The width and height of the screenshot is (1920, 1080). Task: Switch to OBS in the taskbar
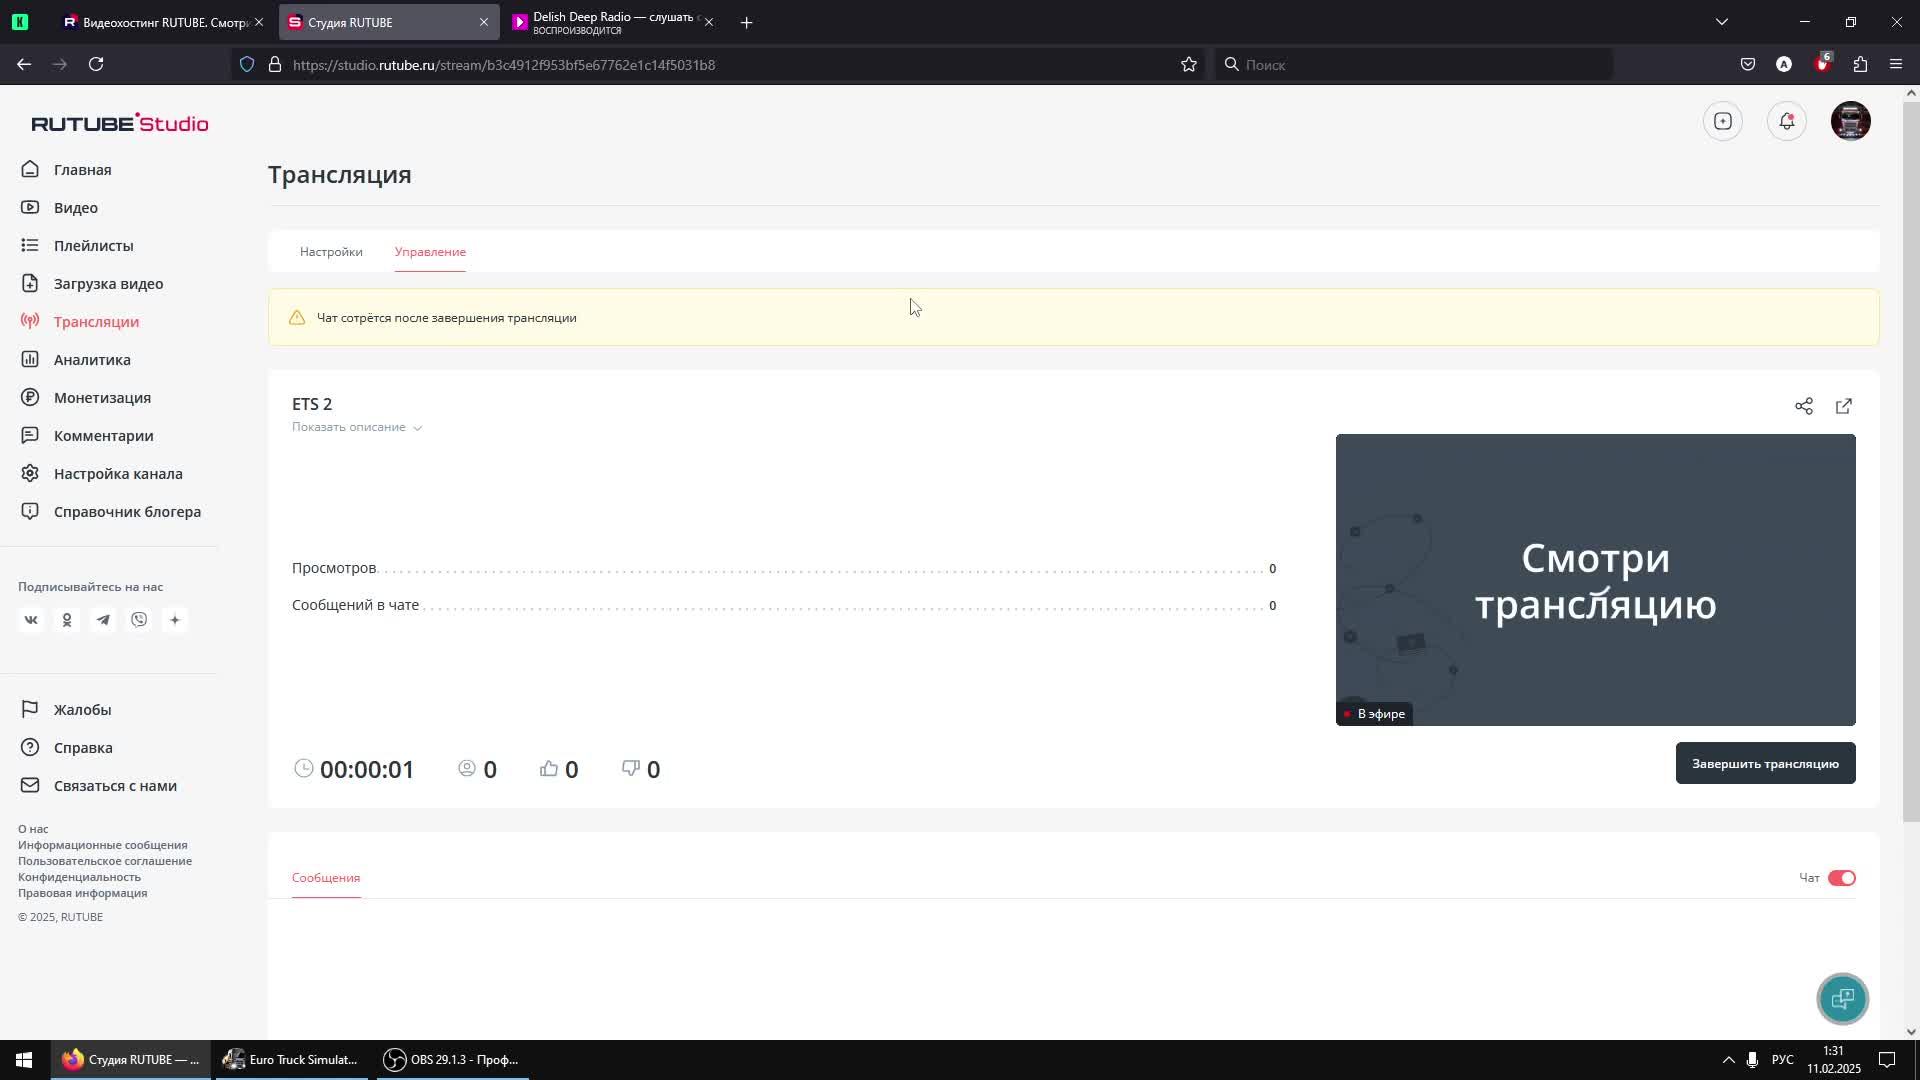tap(453, 1060)
